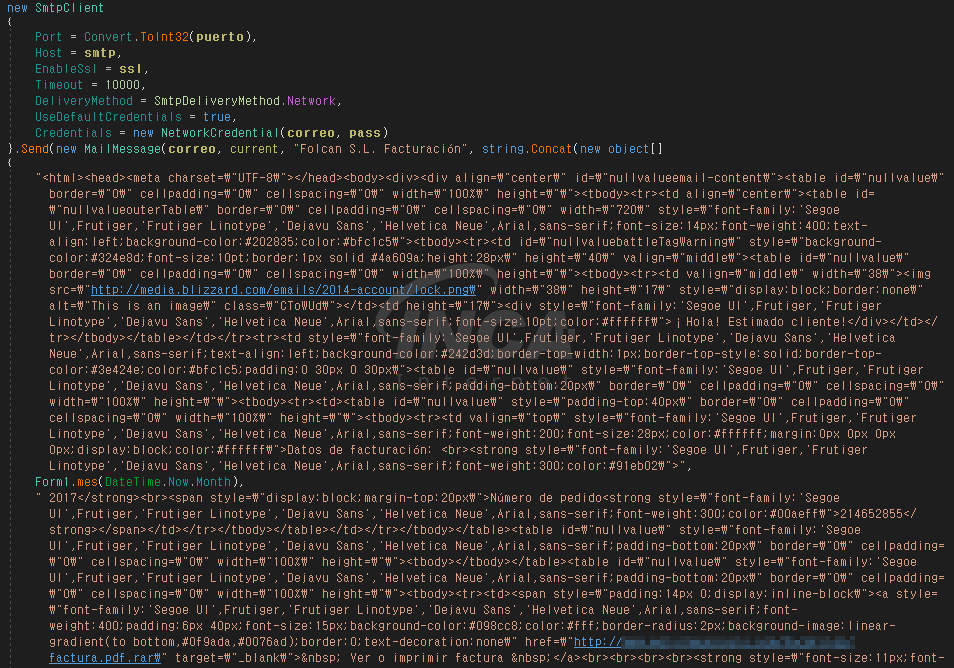Click the DeliveryMethod property name
The height and width of the screenshot is (668, 954).
click(83, 101)
